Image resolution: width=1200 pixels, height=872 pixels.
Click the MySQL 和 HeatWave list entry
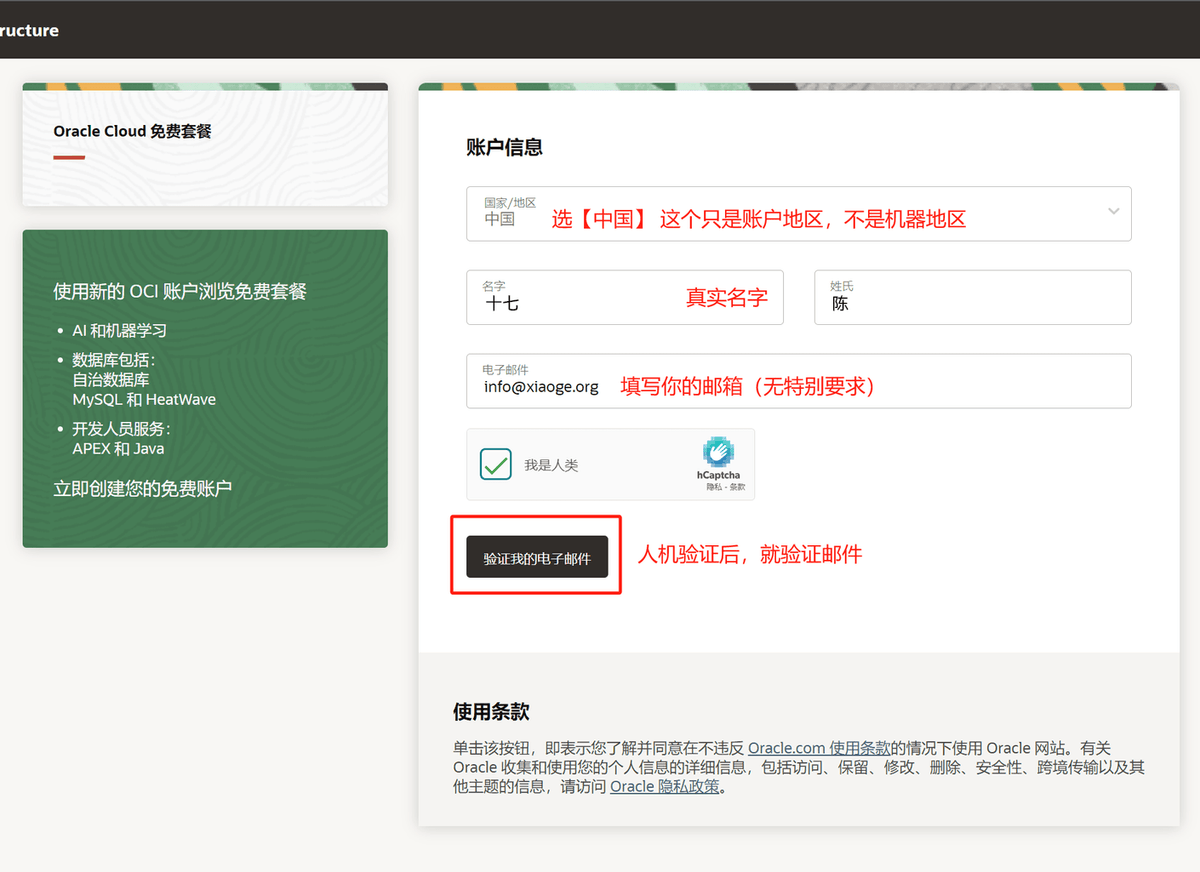[x=144, y=399]
